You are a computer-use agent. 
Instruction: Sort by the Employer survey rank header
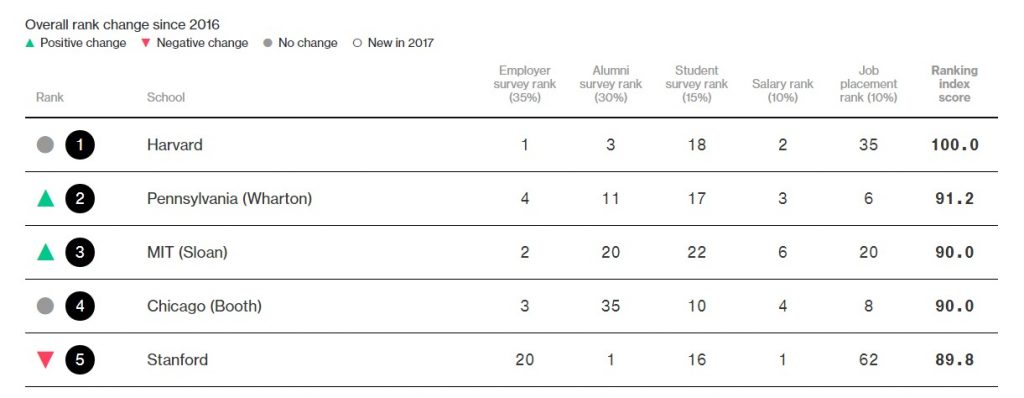click(x=524, y=84)
